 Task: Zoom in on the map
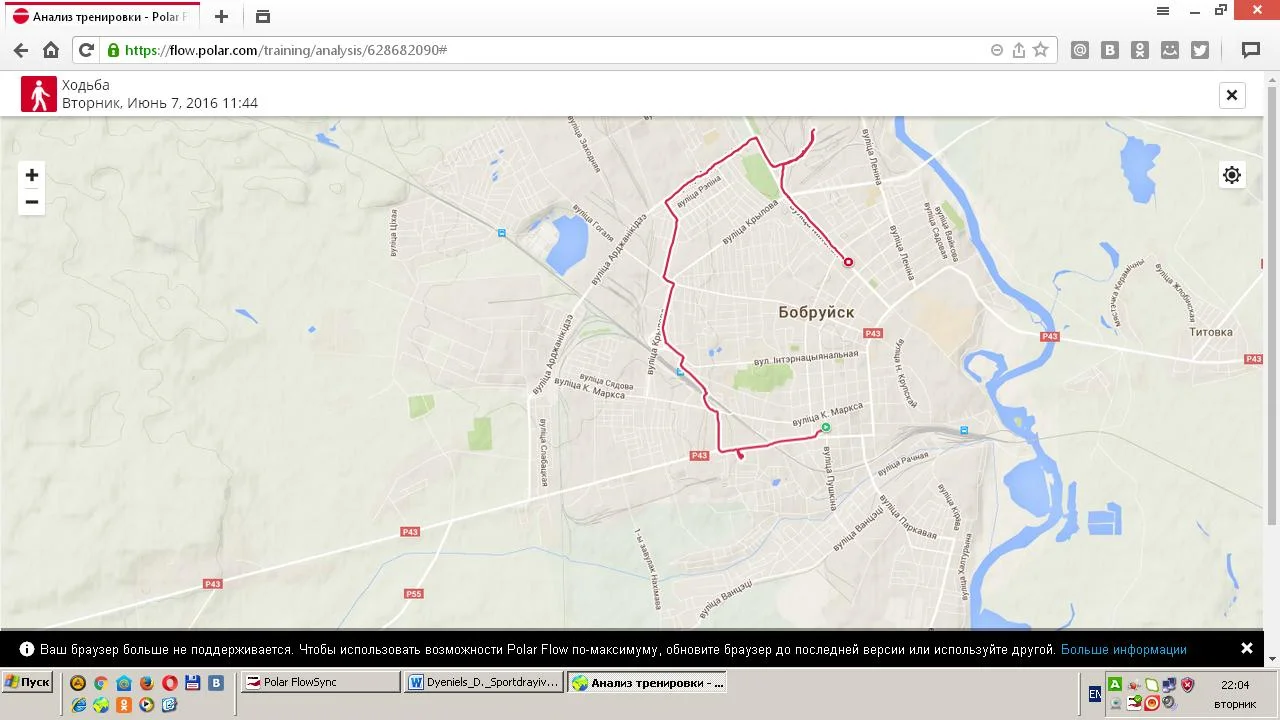[32, 175]
